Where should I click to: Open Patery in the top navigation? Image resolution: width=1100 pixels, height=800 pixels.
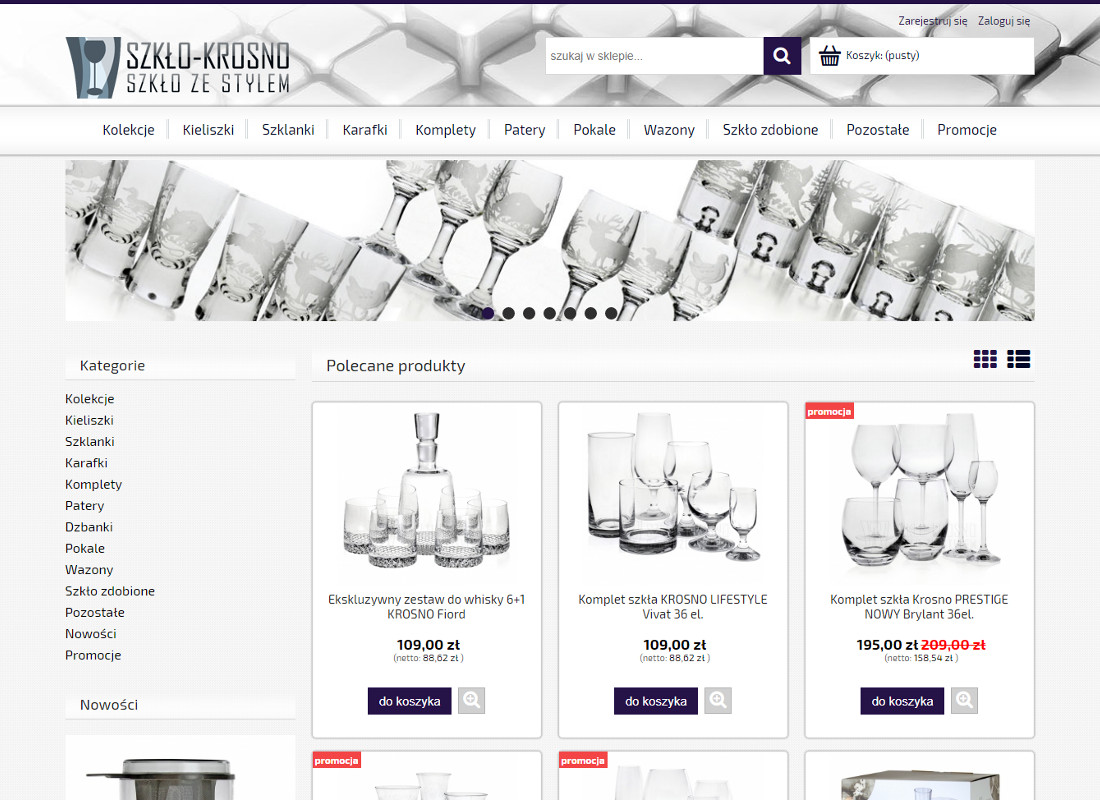tap(525, 130)
